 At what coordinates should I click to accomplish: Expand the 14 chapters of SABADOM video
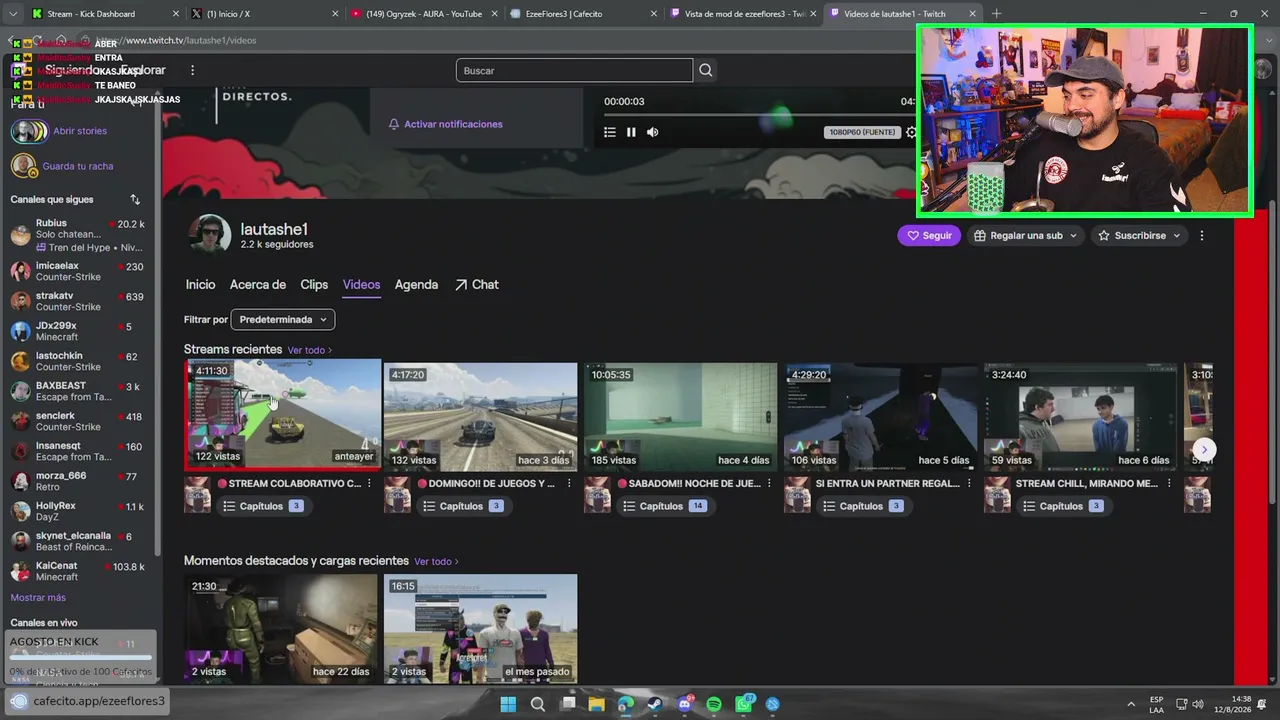[665, 506]
